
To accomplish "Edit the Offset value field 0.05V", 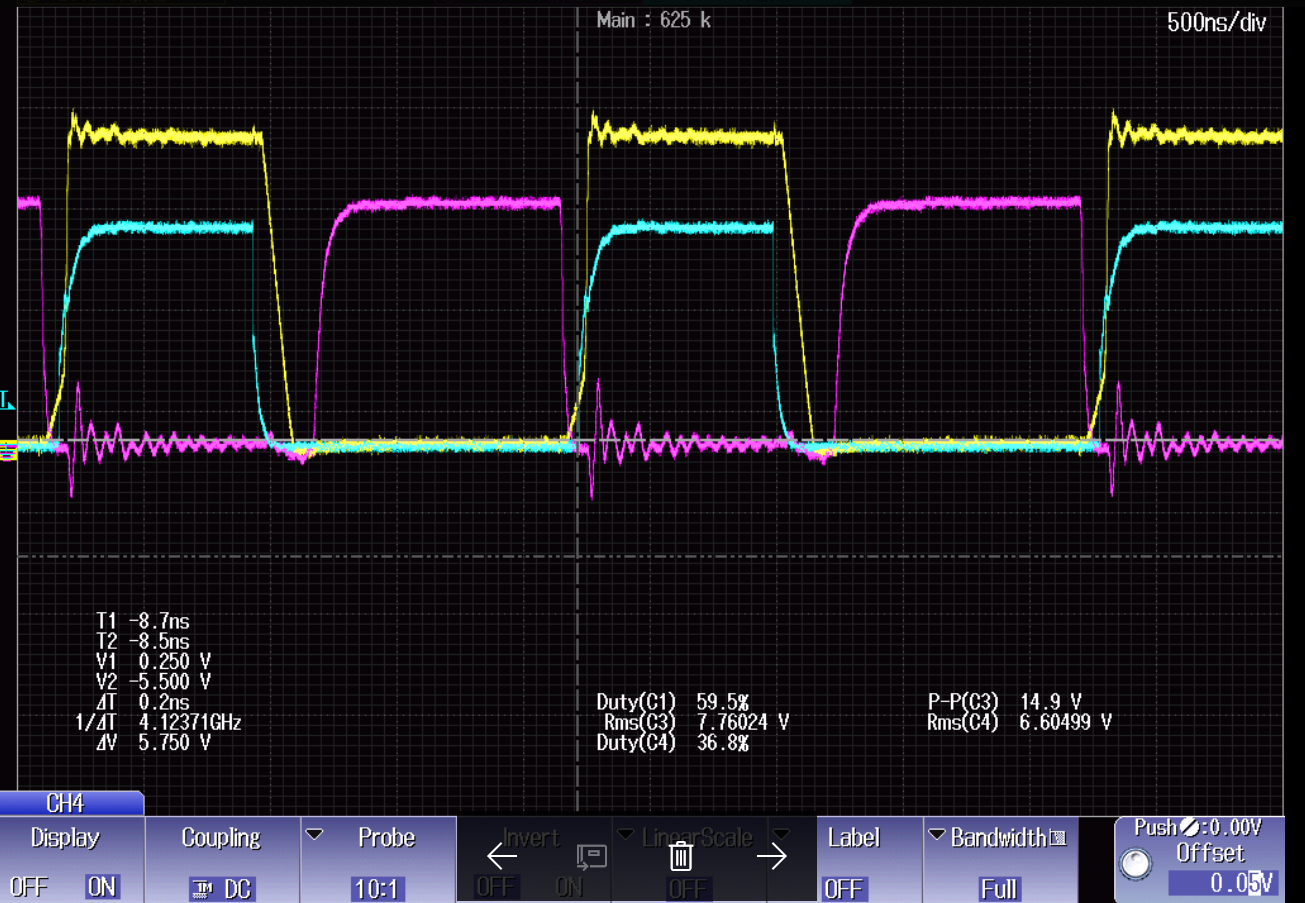I will coord(1224,883).
